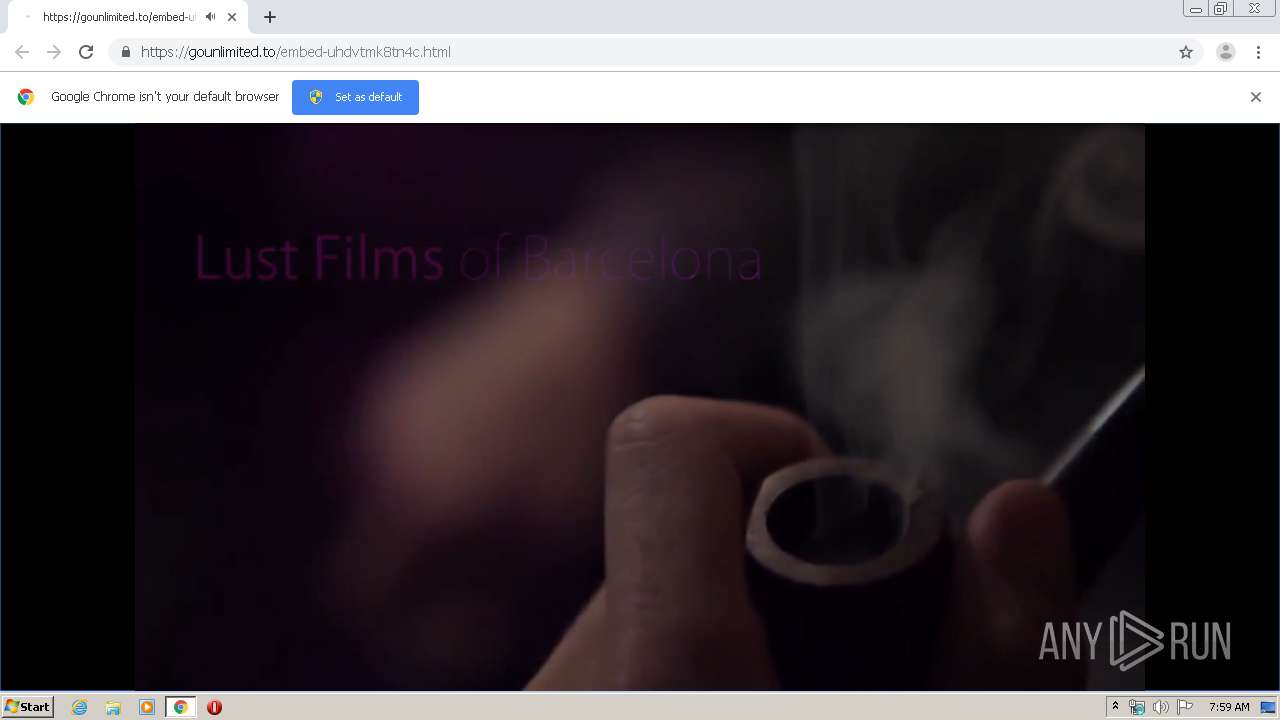1280x720 pixels.
Task: Click the address bar URL
Action: (x=296, y=52)
